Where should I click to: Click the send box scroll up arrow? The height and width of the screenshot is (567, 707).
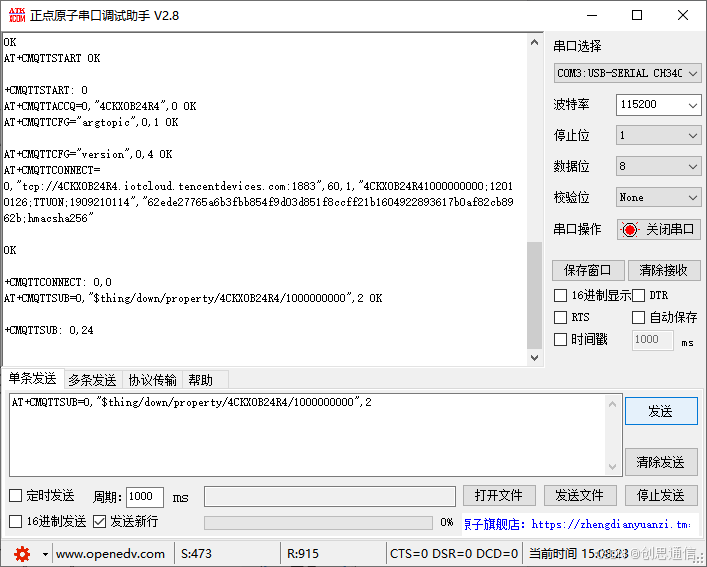[x=612, y=404]
